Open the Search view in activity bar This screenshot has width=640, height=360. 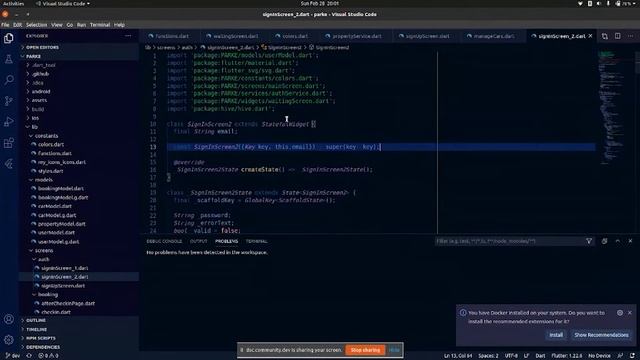pyautogui.click(x=9, y=80)
